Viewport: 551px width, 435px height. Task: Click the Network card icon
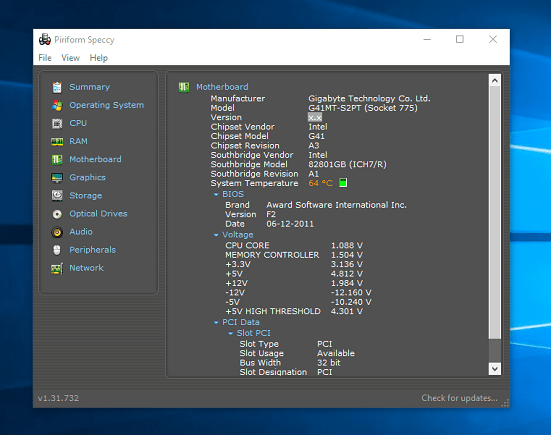(57, 268)
